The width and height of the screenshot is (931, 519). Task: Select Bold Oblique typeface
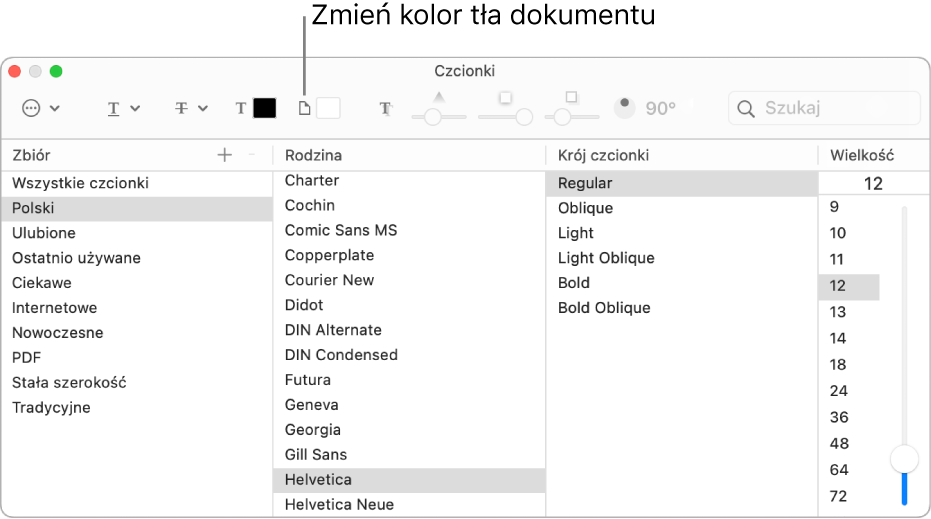pyautogui.click(x=682, y=308)
